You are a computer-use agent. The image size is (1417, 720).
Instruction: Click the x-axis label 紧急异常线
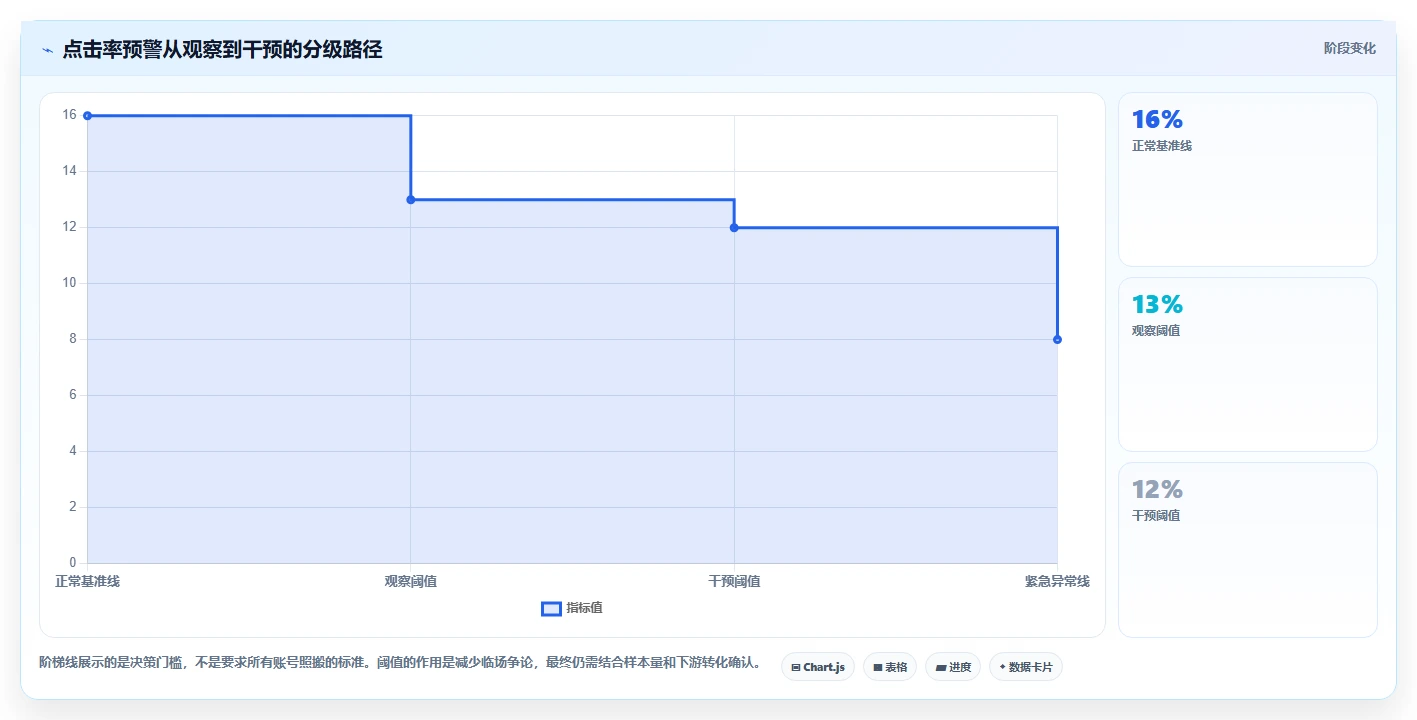pyautogui.click(x=1057, y=581)
